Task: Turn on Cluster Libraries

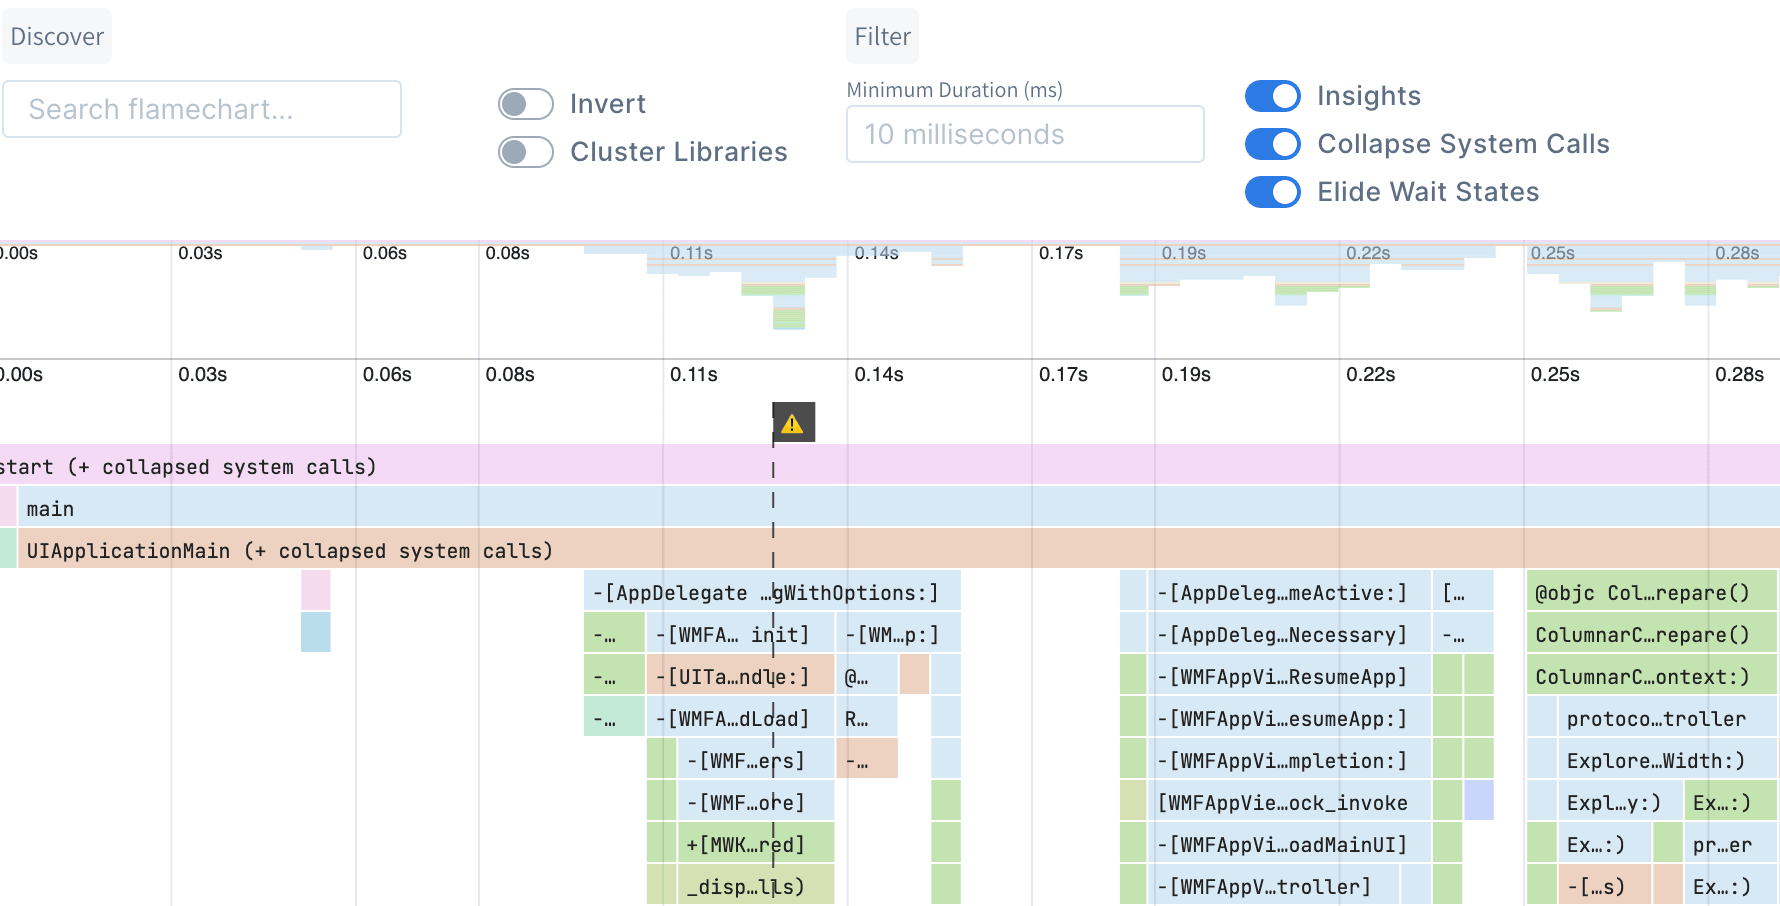Action: point(525,151)
